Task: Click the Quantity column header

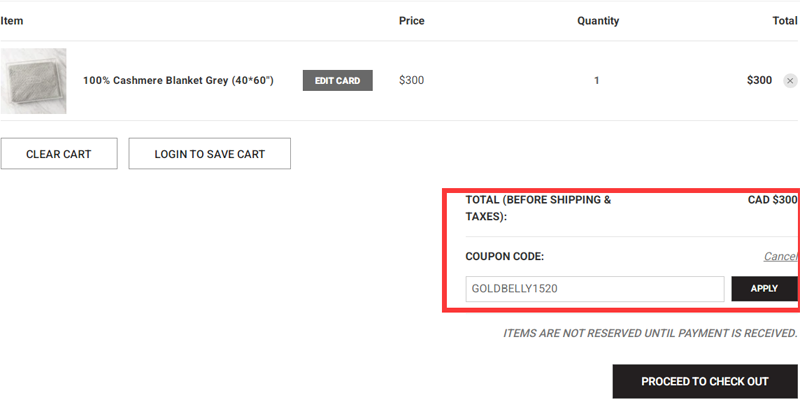Action: click(x=598, y=21)
